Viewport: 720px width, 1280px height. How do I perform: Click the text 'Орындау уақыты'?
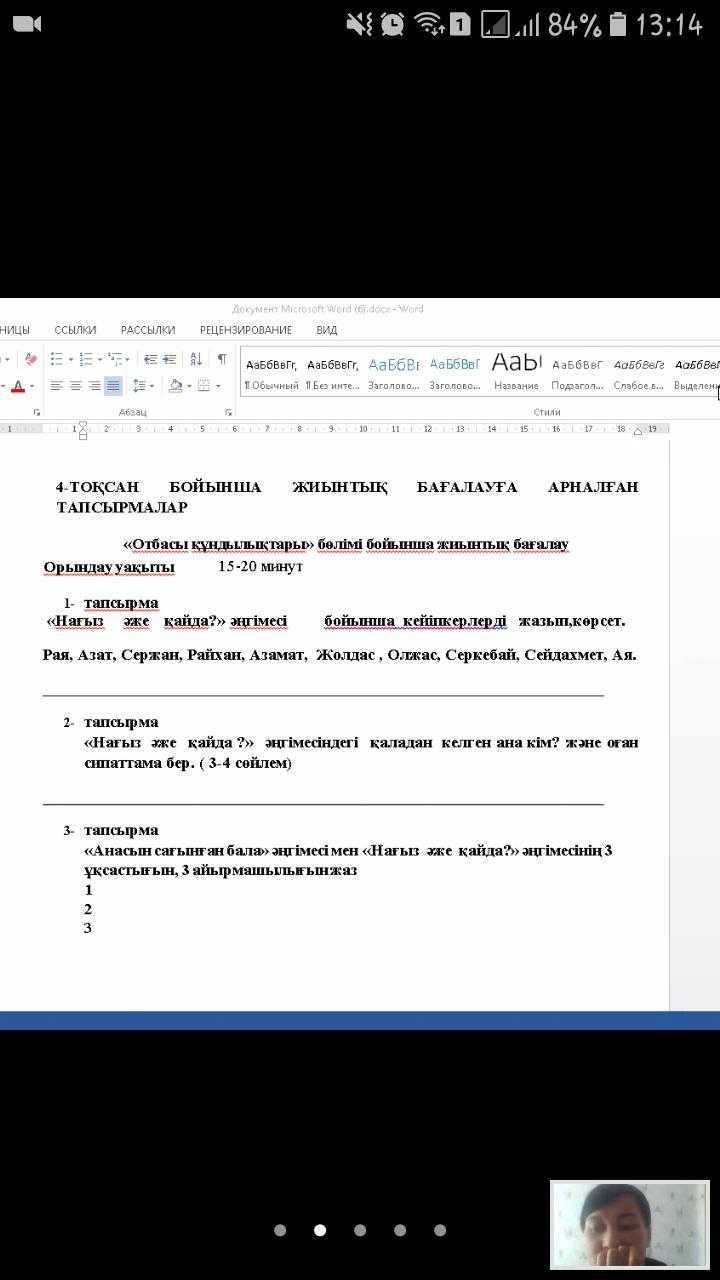pyautogui.click(x=109, y=567)
